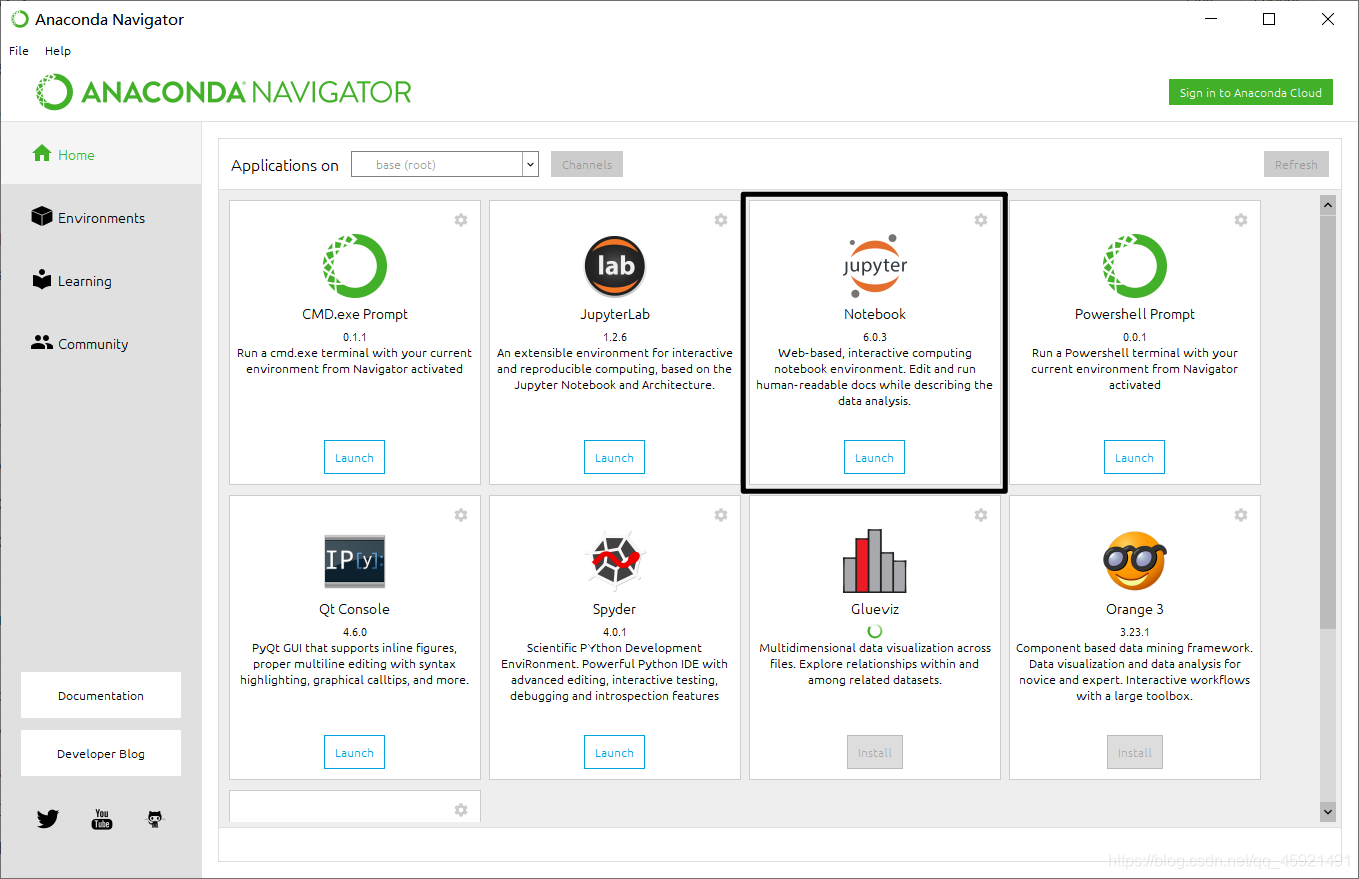Click the Learning reader icon
This screenshot has height=879, width=1359.
[x=41, y=280]
